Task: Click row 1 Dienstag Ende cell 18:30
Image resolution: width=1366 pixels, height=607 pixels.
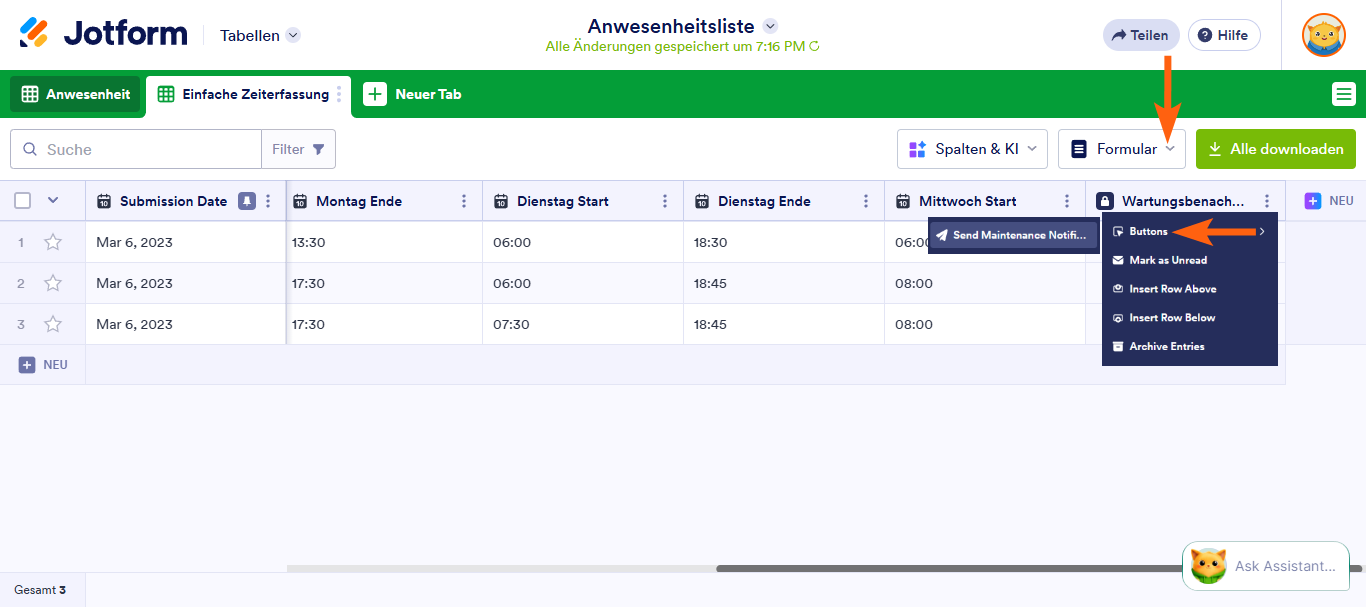Action: point(784,242)
